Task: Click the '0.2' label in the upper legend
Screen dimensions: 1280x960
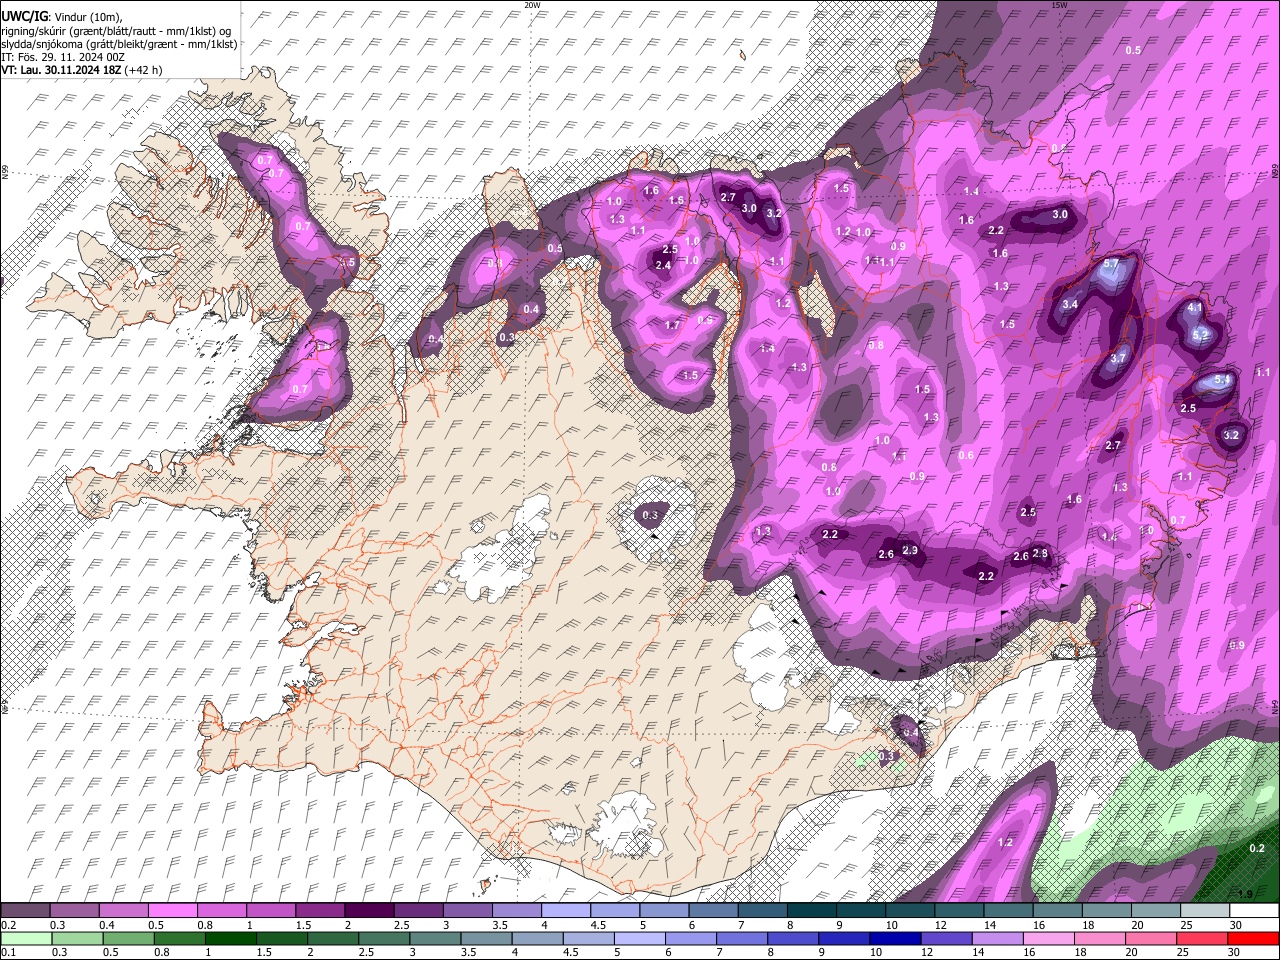Action: click(x=8, y=925)
